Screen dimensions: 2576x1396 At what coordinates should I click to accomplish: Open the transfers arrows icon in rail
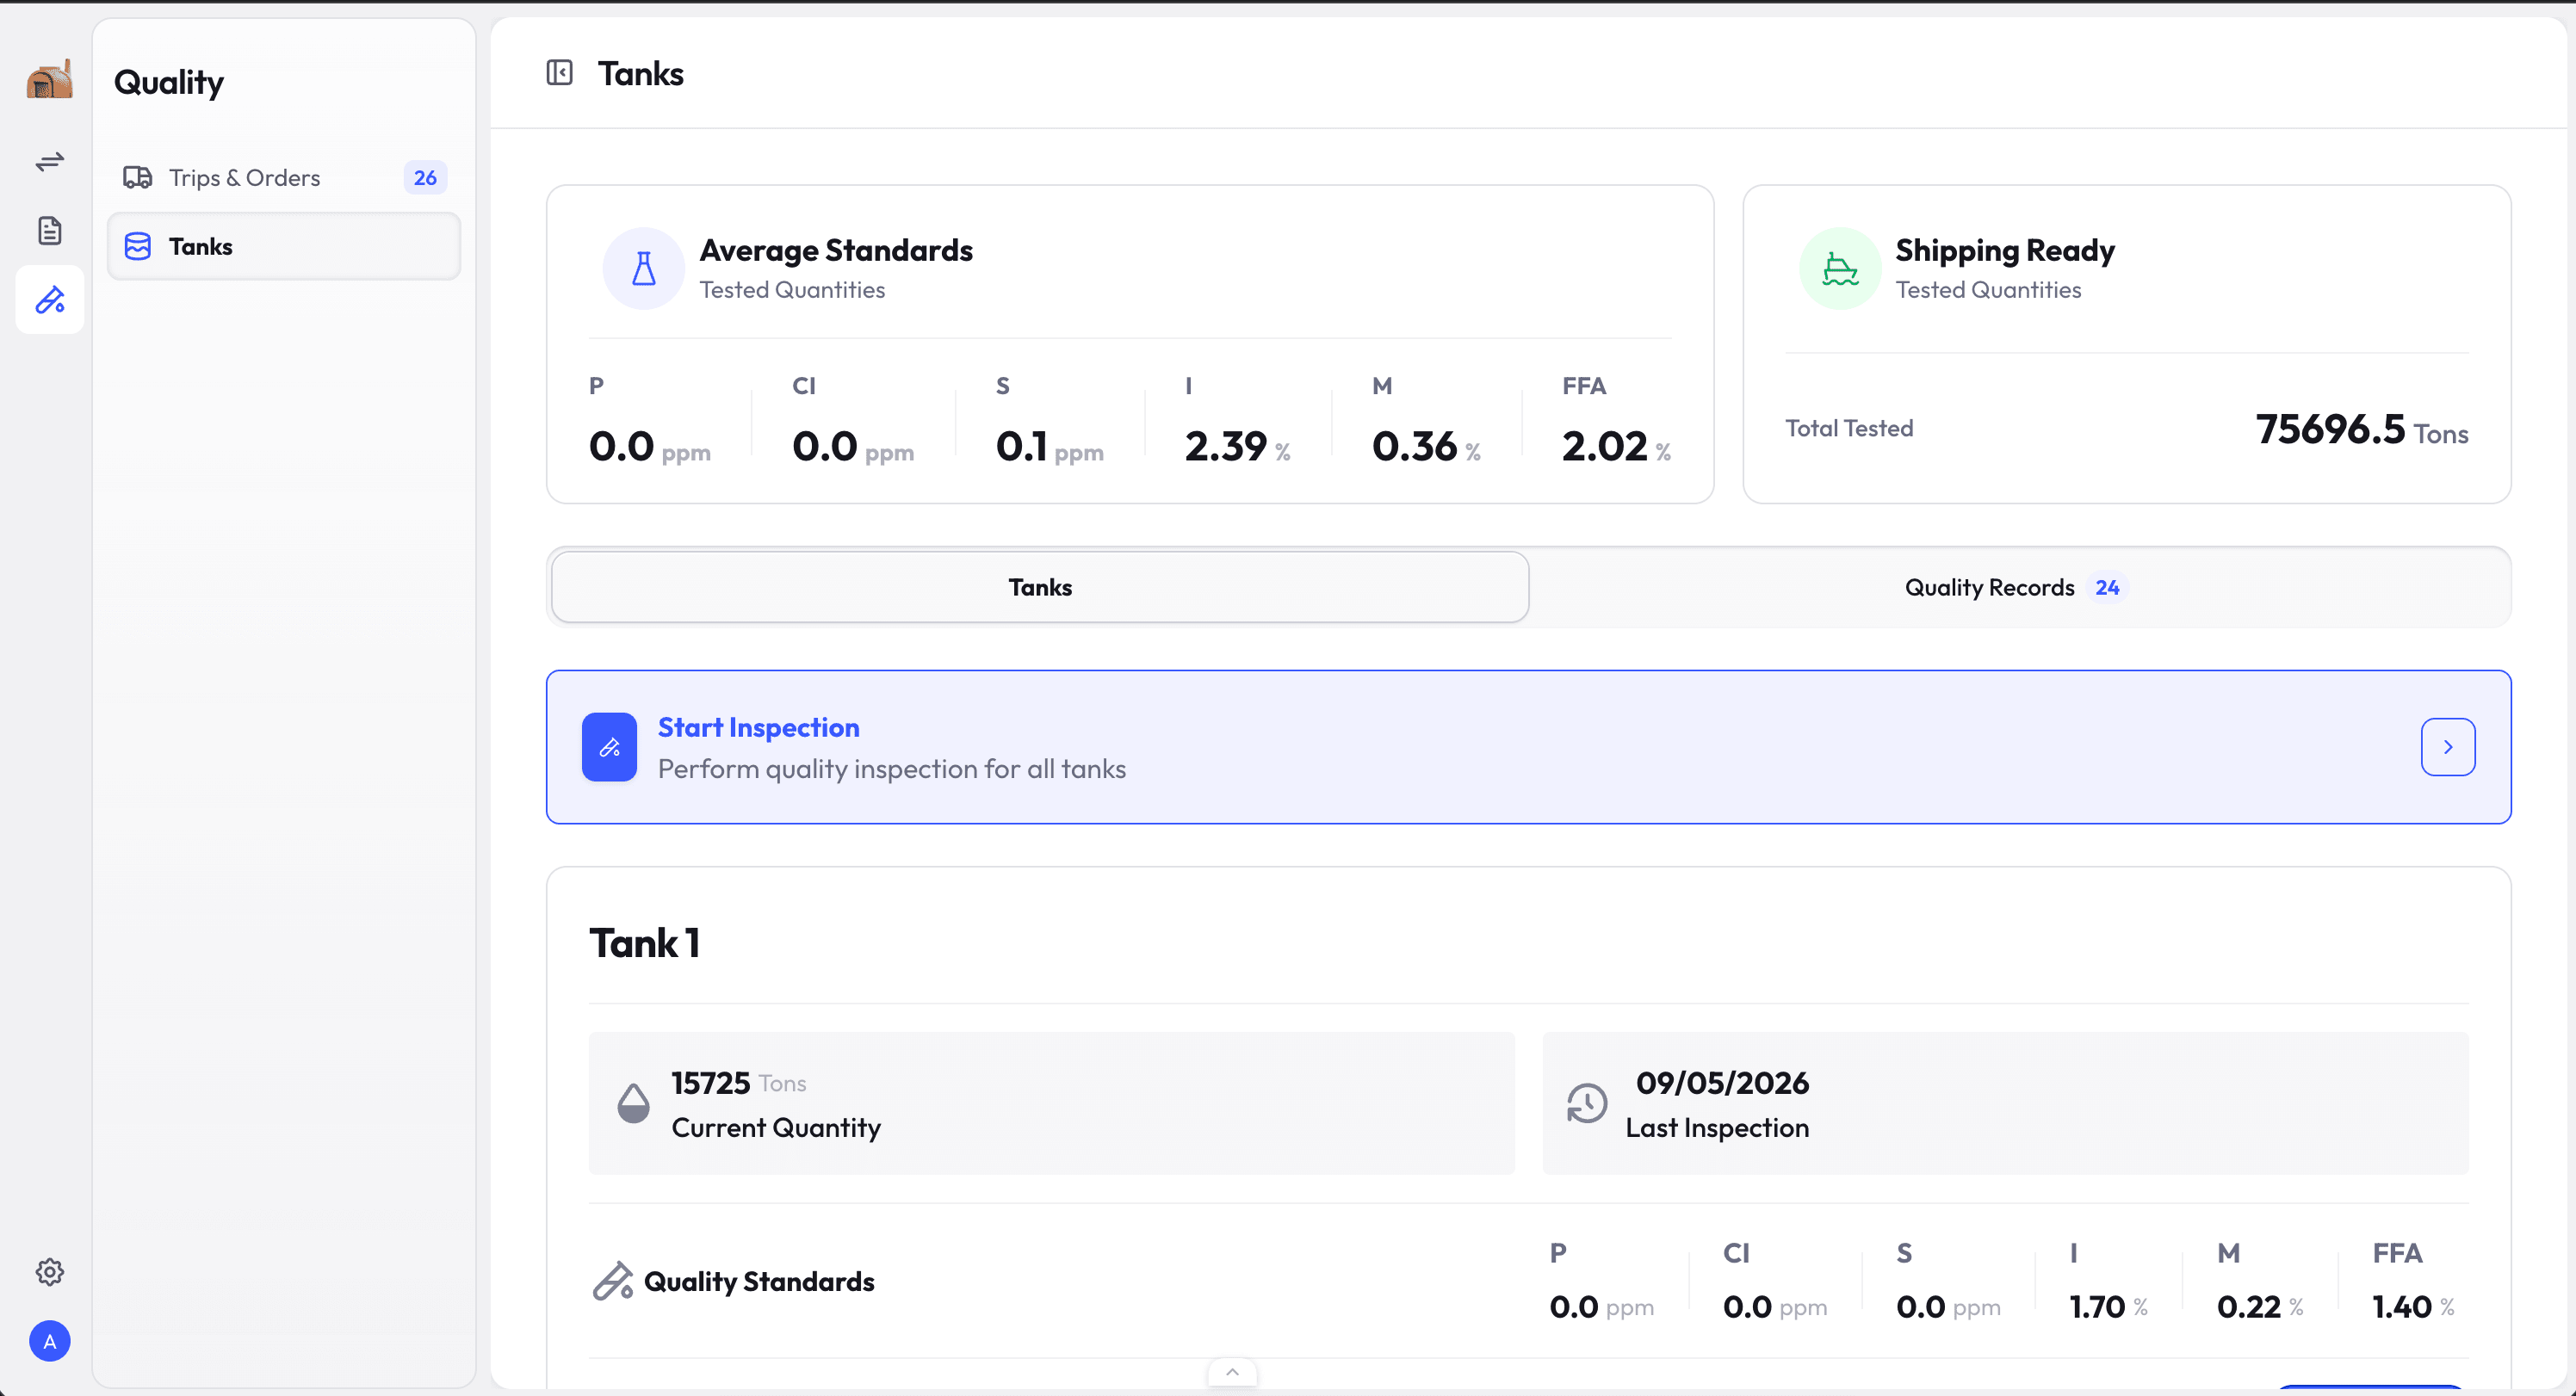(50, 161)
